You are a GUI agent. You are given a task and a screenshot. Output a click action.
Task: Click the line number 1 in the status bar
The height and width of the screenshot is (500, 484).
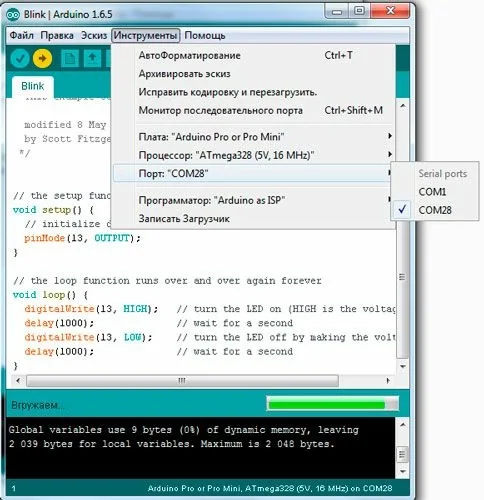pyautogui.click(x=14, y=489)
